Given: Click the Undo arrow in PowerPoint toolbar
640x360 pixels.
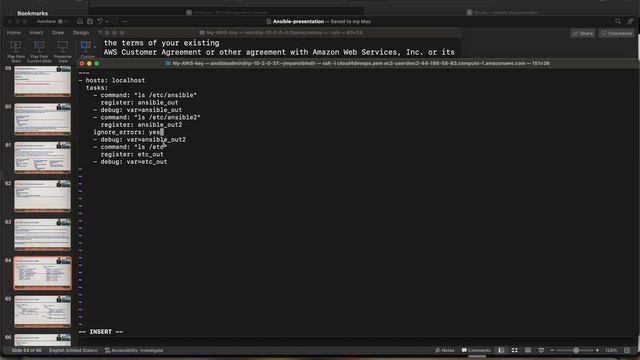Looking at the screenshot, I should point(100,21).
